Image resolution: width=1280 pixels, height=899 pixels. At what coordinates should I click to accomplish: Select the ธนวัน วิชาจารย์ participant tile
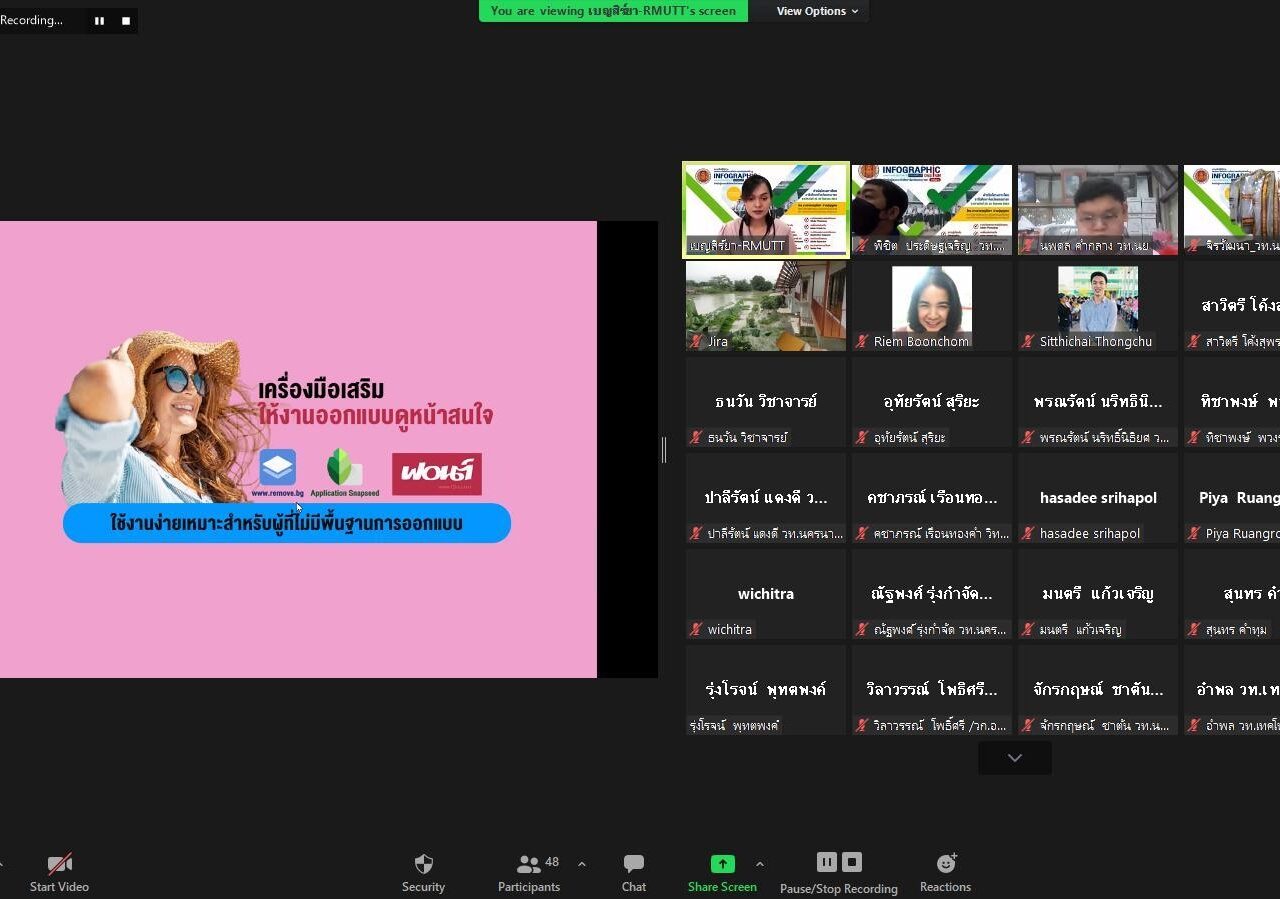coord(766,402)
